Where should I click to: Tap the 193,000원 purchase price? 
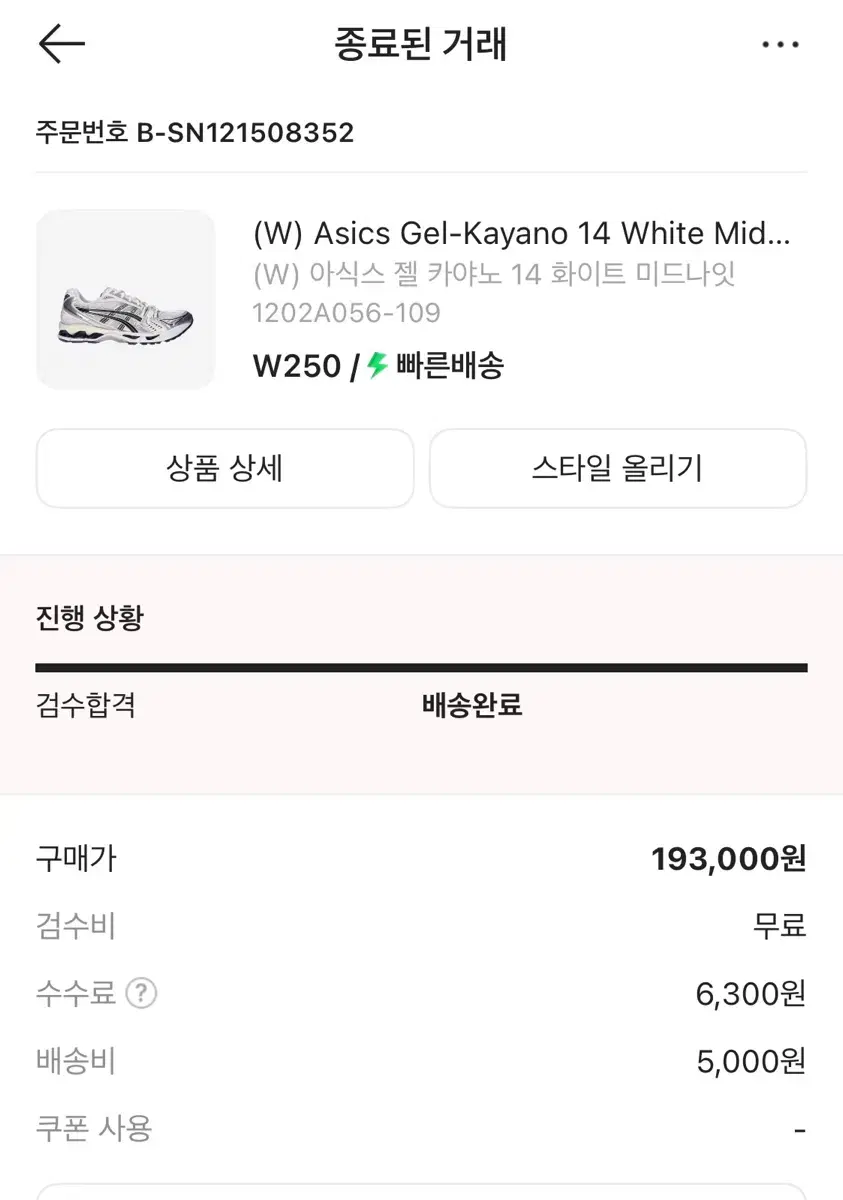click(x=728, y=859)
